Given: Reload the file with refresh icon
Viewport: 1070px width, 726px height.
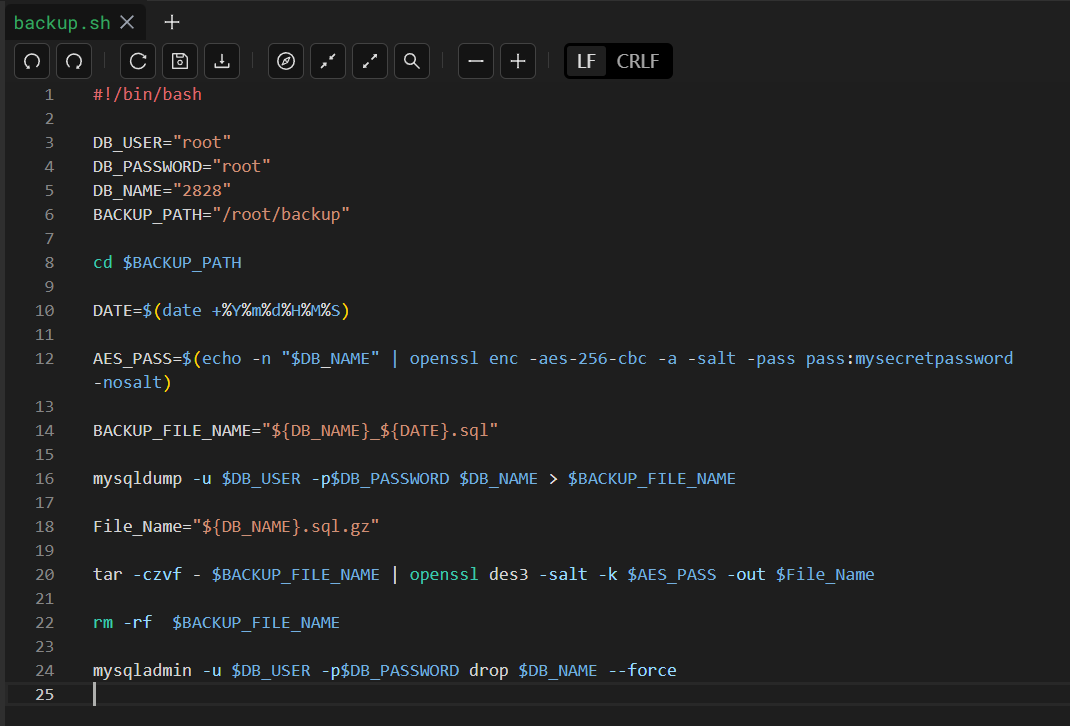Looking at the screenshot, I should point(138,61).
